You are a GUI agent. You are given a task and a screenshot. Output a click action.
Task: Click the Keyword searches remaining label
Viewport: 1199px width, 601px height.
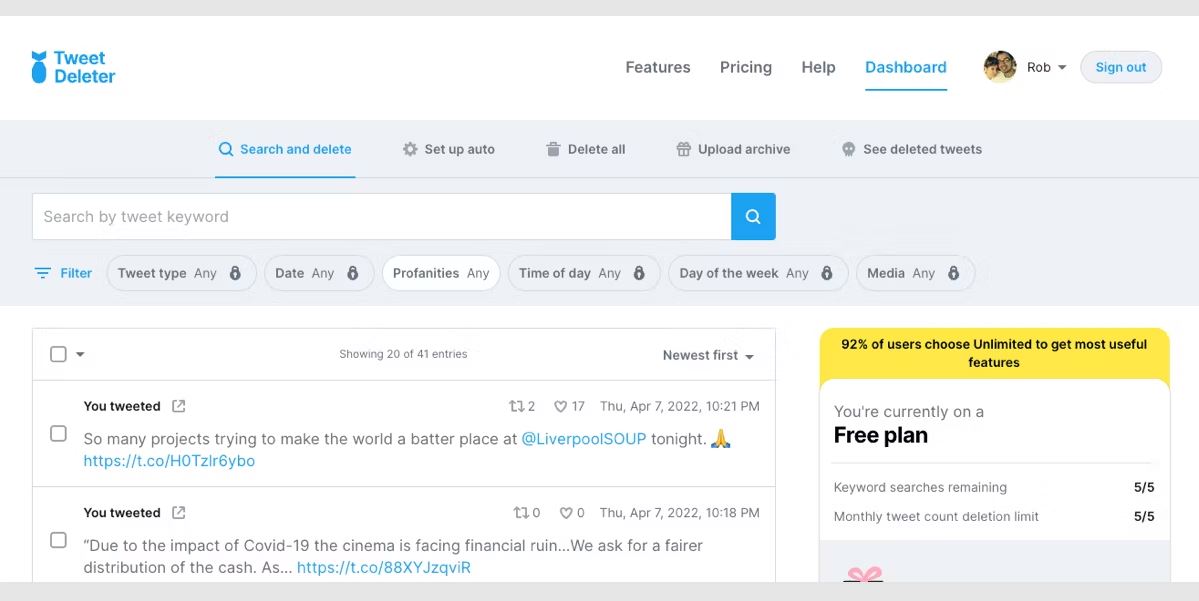(920, 487)
